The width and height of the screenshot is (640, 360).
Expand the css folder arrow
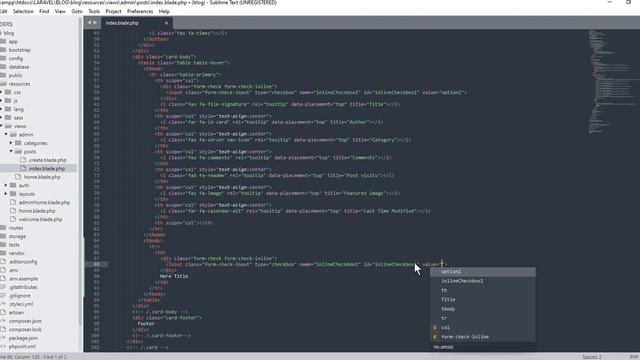[x=1, y=92]
